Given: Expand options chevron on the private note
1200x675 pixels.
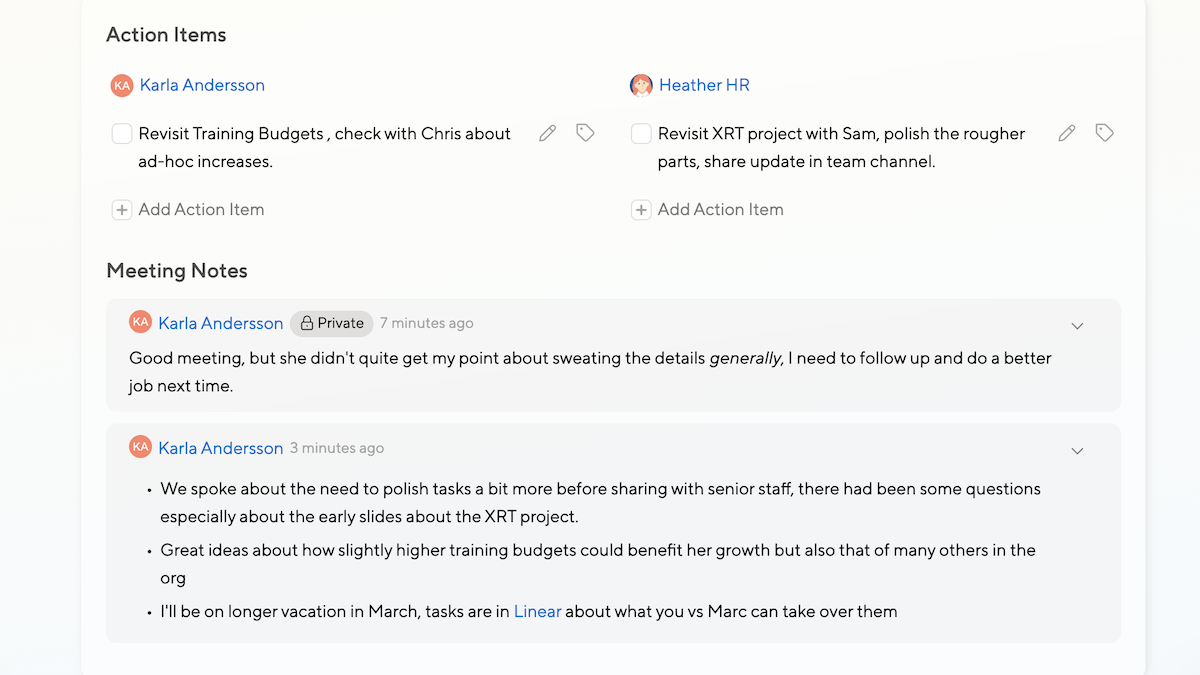Looking at the screenshot, I should pyautogui.click(x=1077, y=326).
